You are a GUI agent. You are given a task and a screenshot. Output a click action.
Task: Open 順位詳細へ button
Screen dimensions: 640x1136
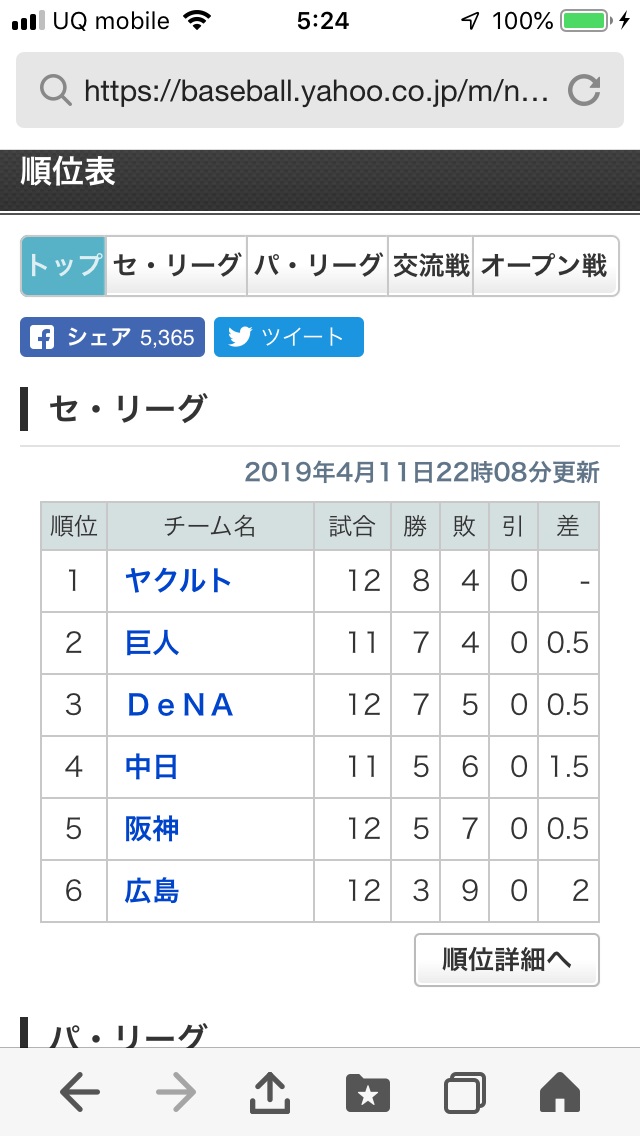point(507,960)
